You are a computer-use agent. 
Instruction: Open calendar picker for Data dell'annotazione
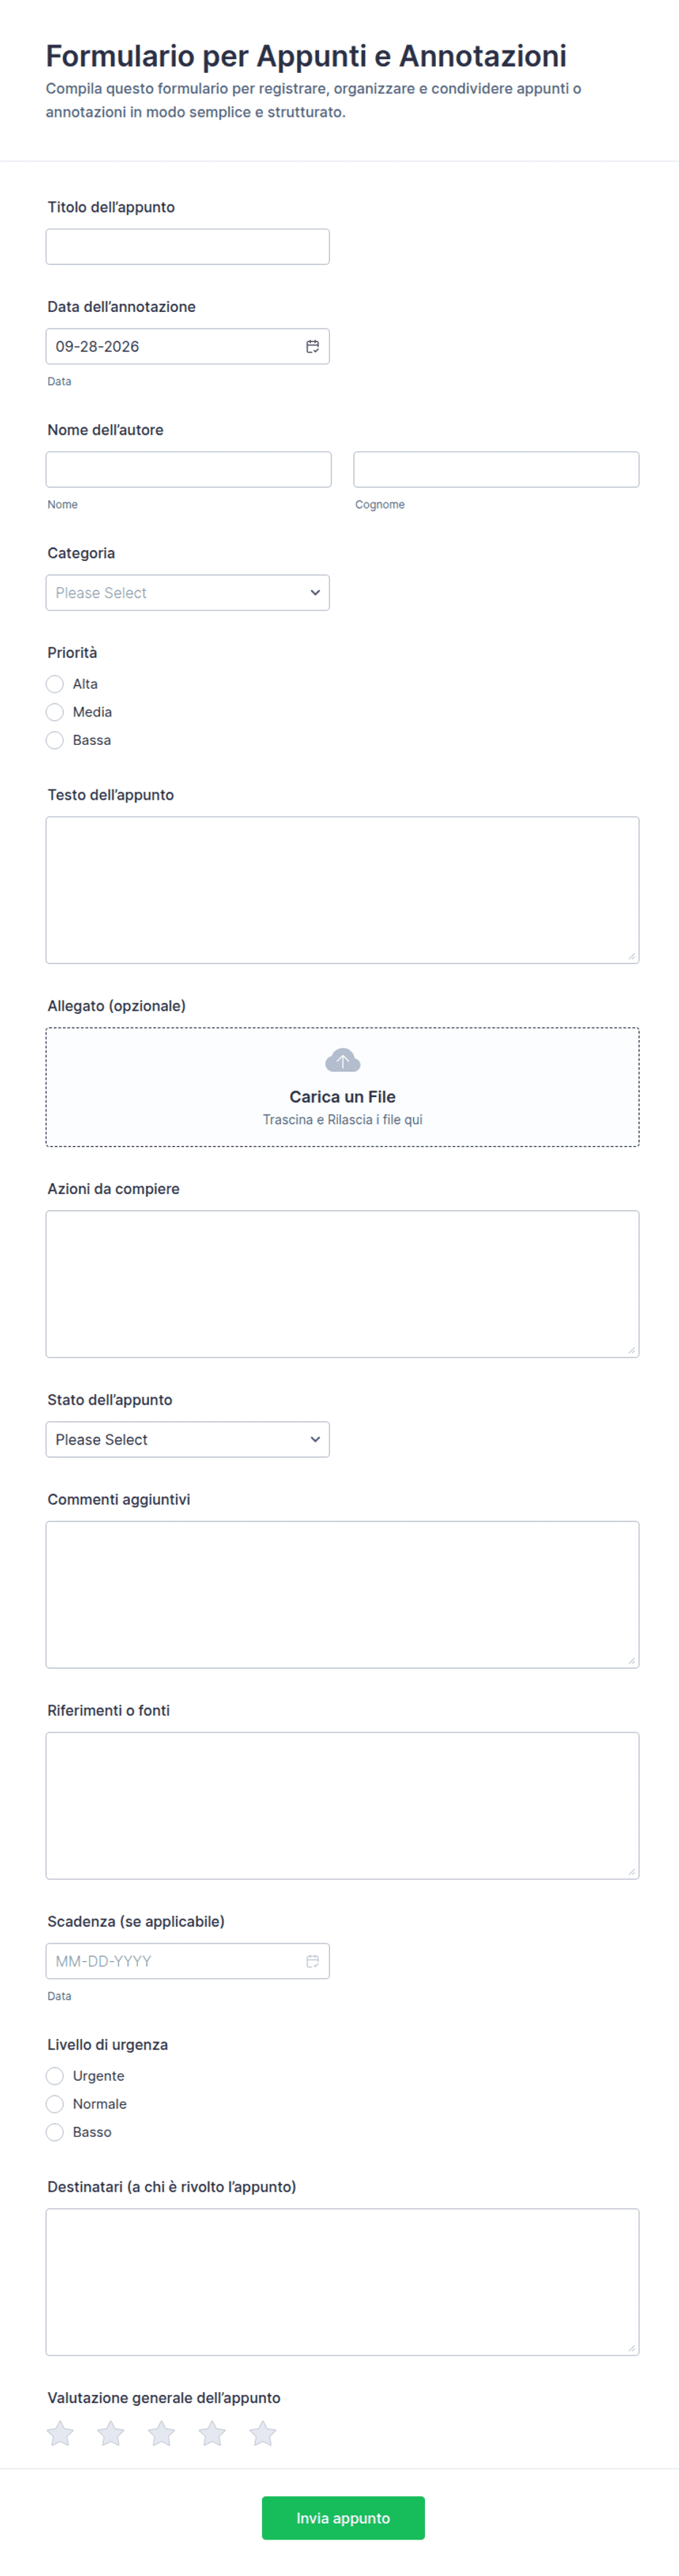(312, 346)
